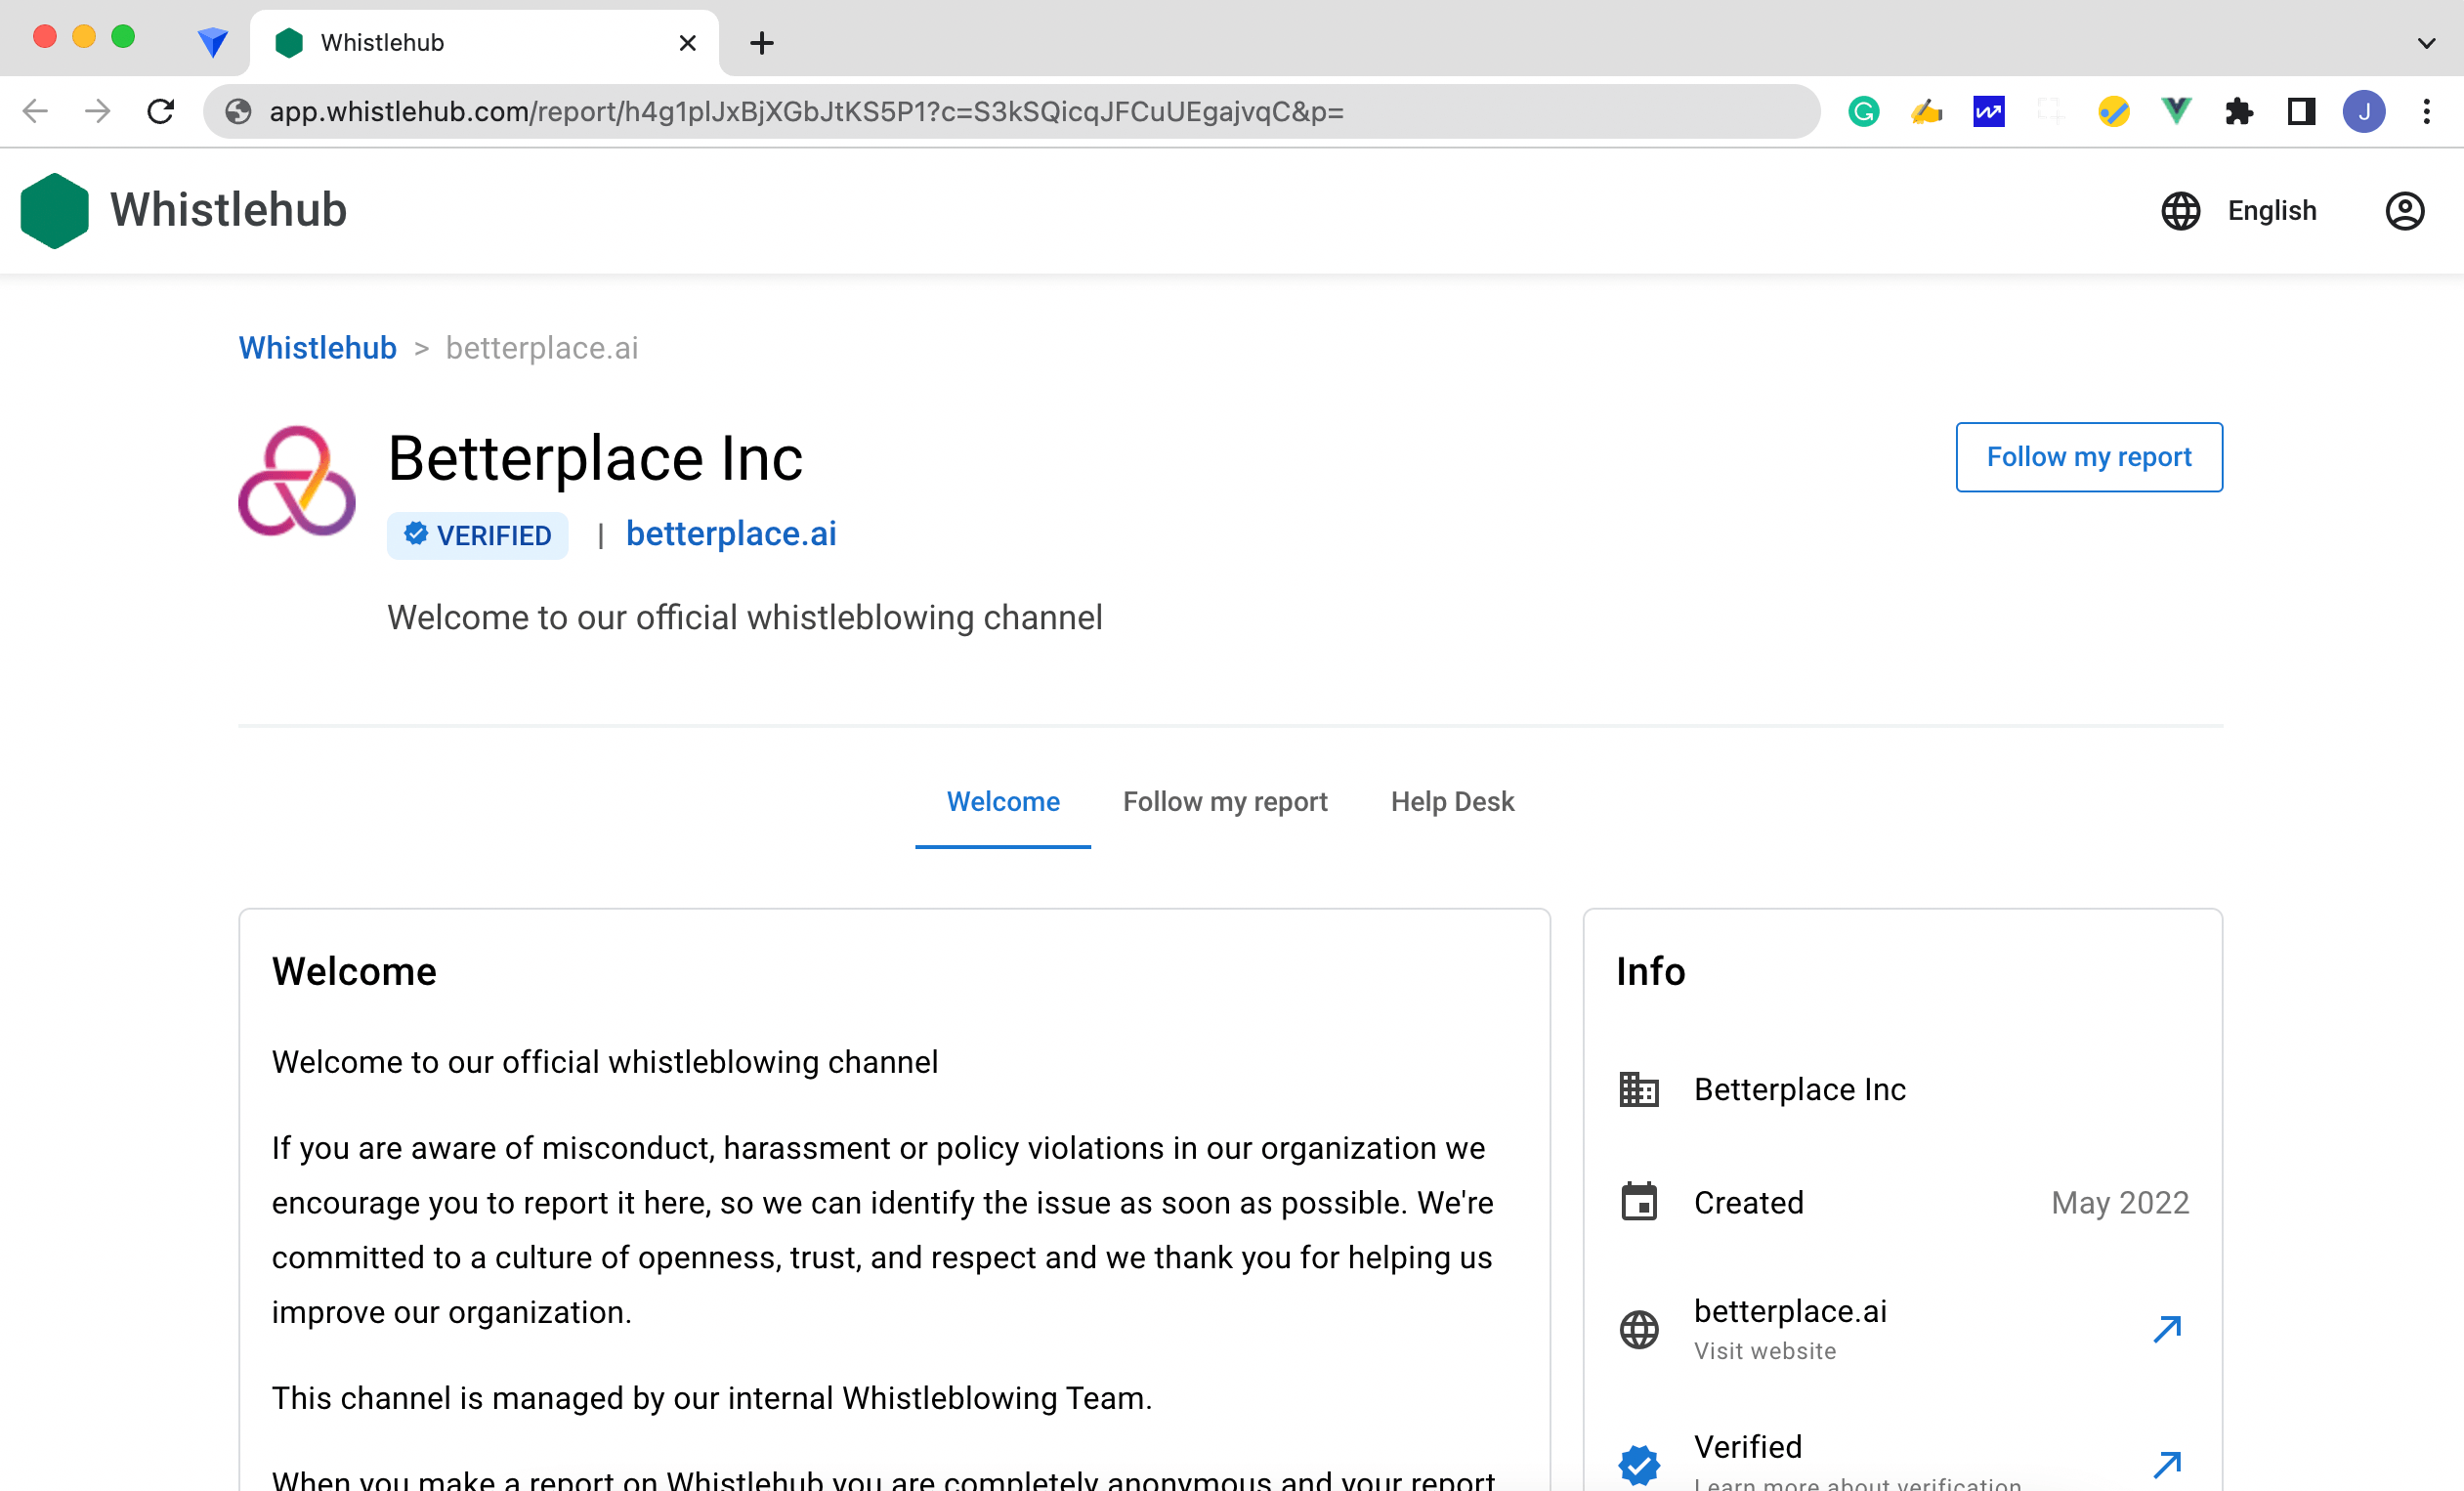Click the Betterplace Inc company logo
The height and width of the screenshot is (1491, 2464).
(296, 485)
